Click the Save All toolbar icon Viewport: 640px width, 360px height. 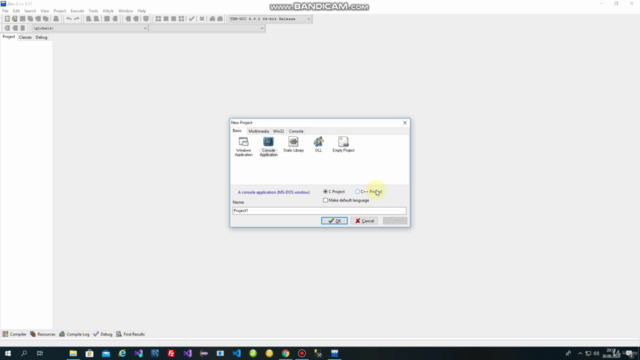click(30, 19)
